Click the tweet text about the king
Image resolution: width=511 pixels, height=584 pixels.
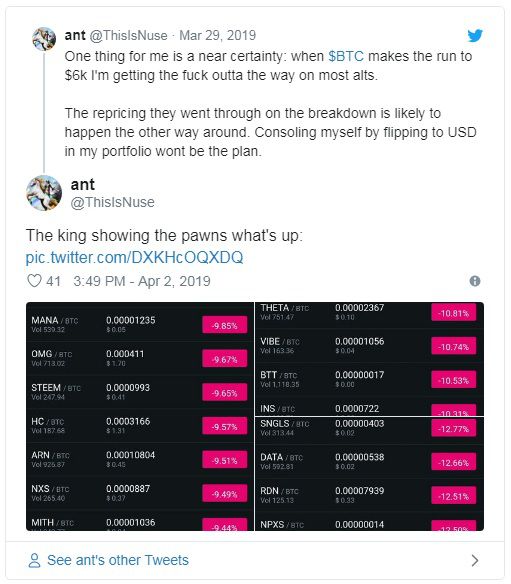tap(164, 235)
